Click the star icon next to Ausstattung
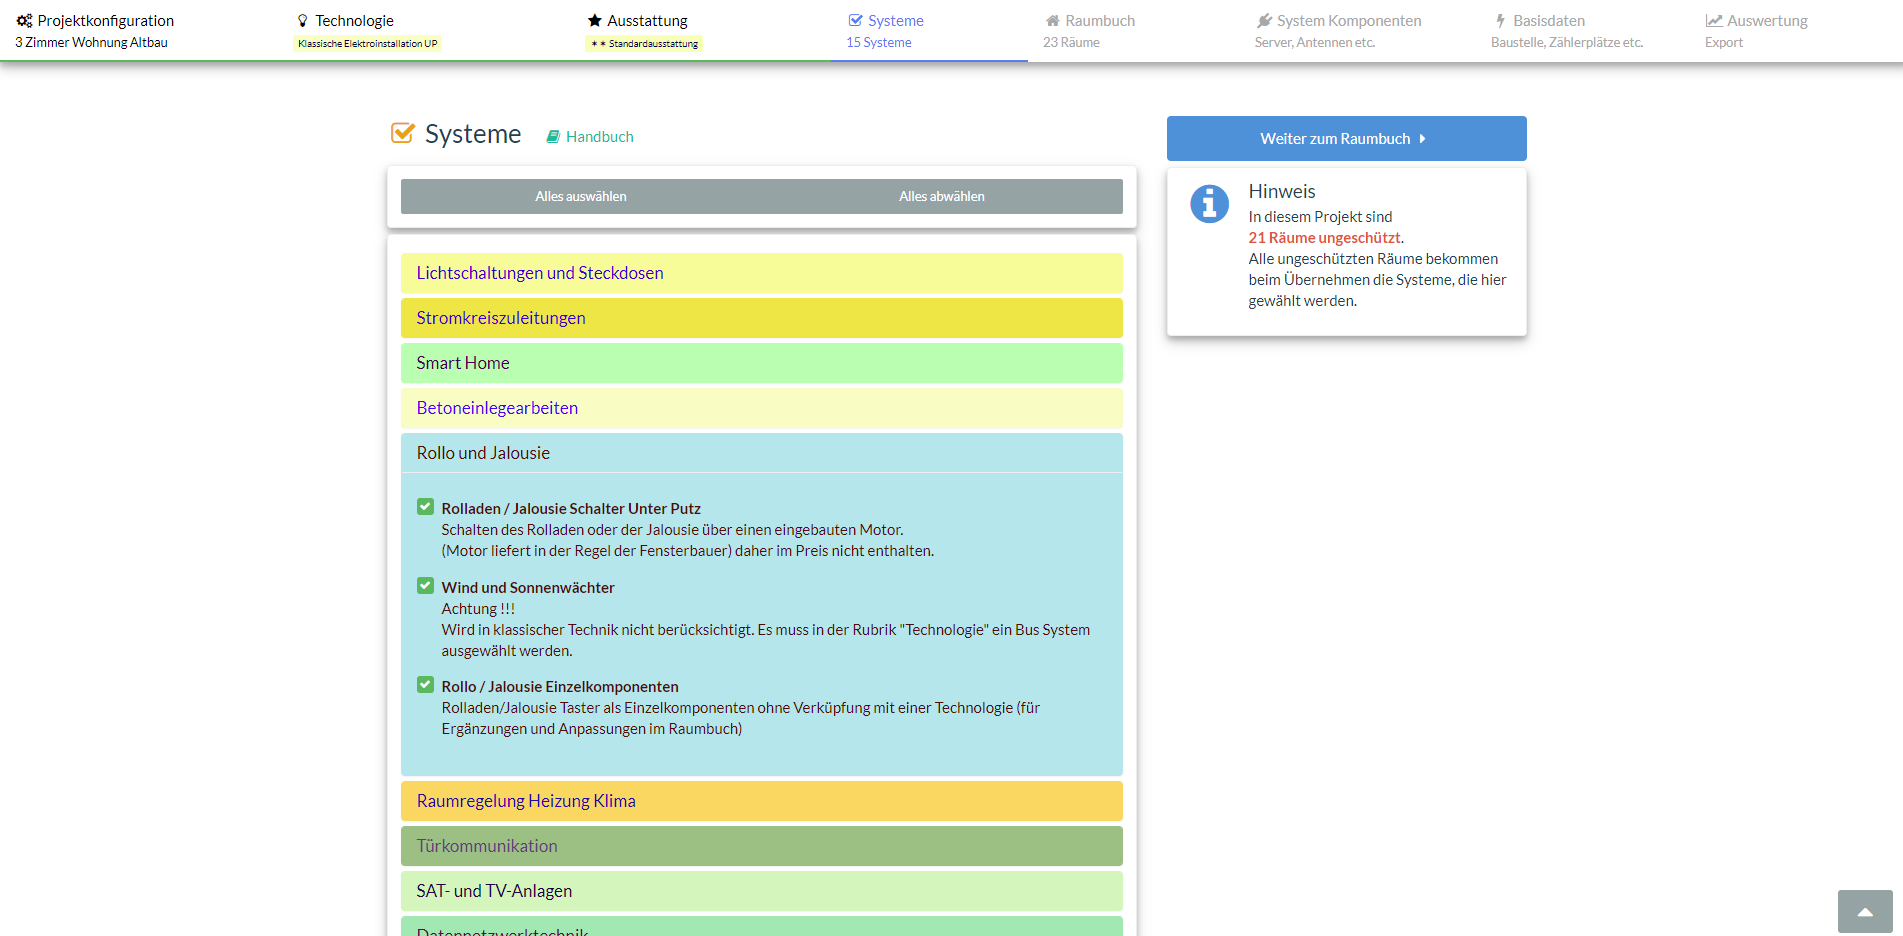Viewport: 1903px width, 936px height. point(595,21)
